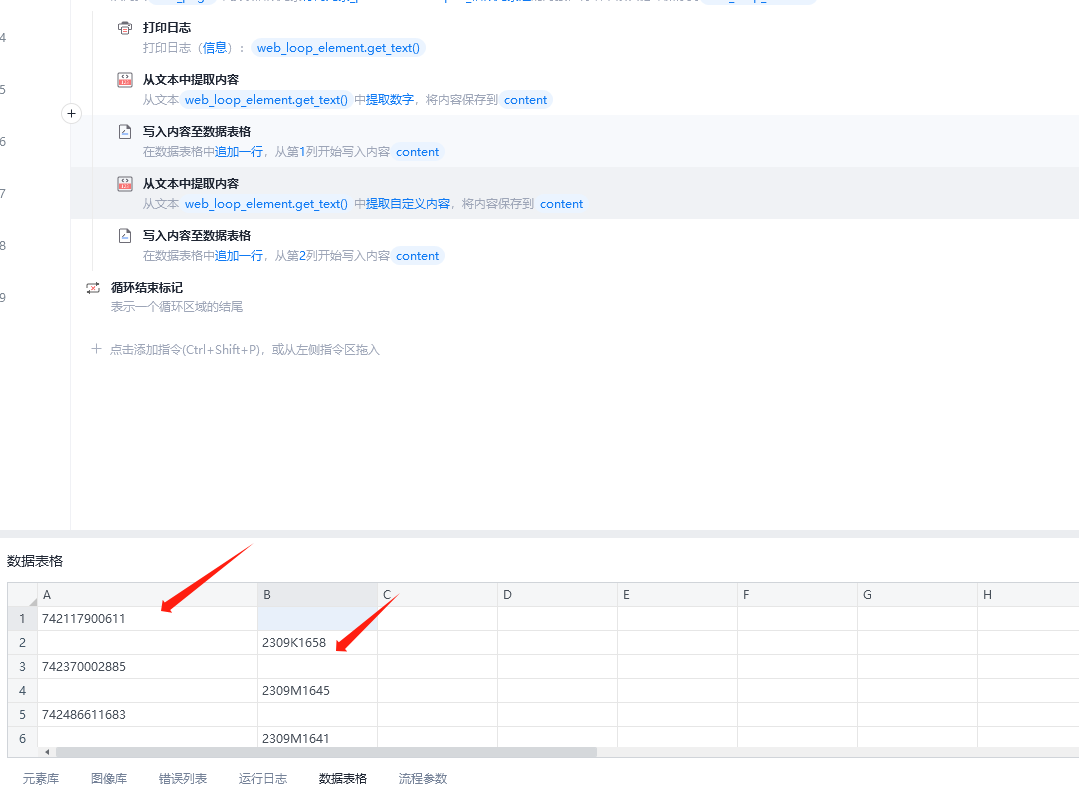Select the 循环结束标记 step title
This screenshot has width=1079, height=791.
147,287
